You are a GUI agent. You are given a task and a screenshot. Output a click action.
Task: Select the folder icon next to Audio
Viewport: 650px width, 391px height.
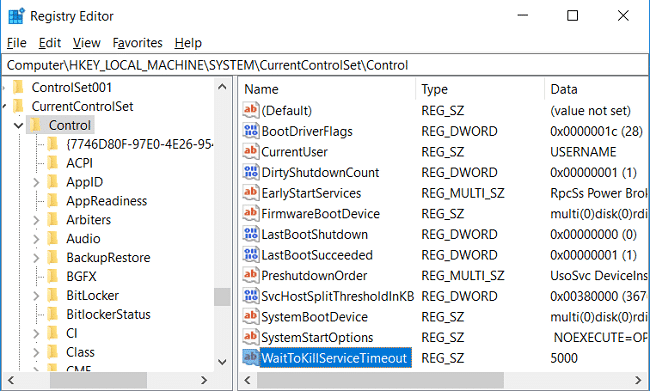coord(53,238)
